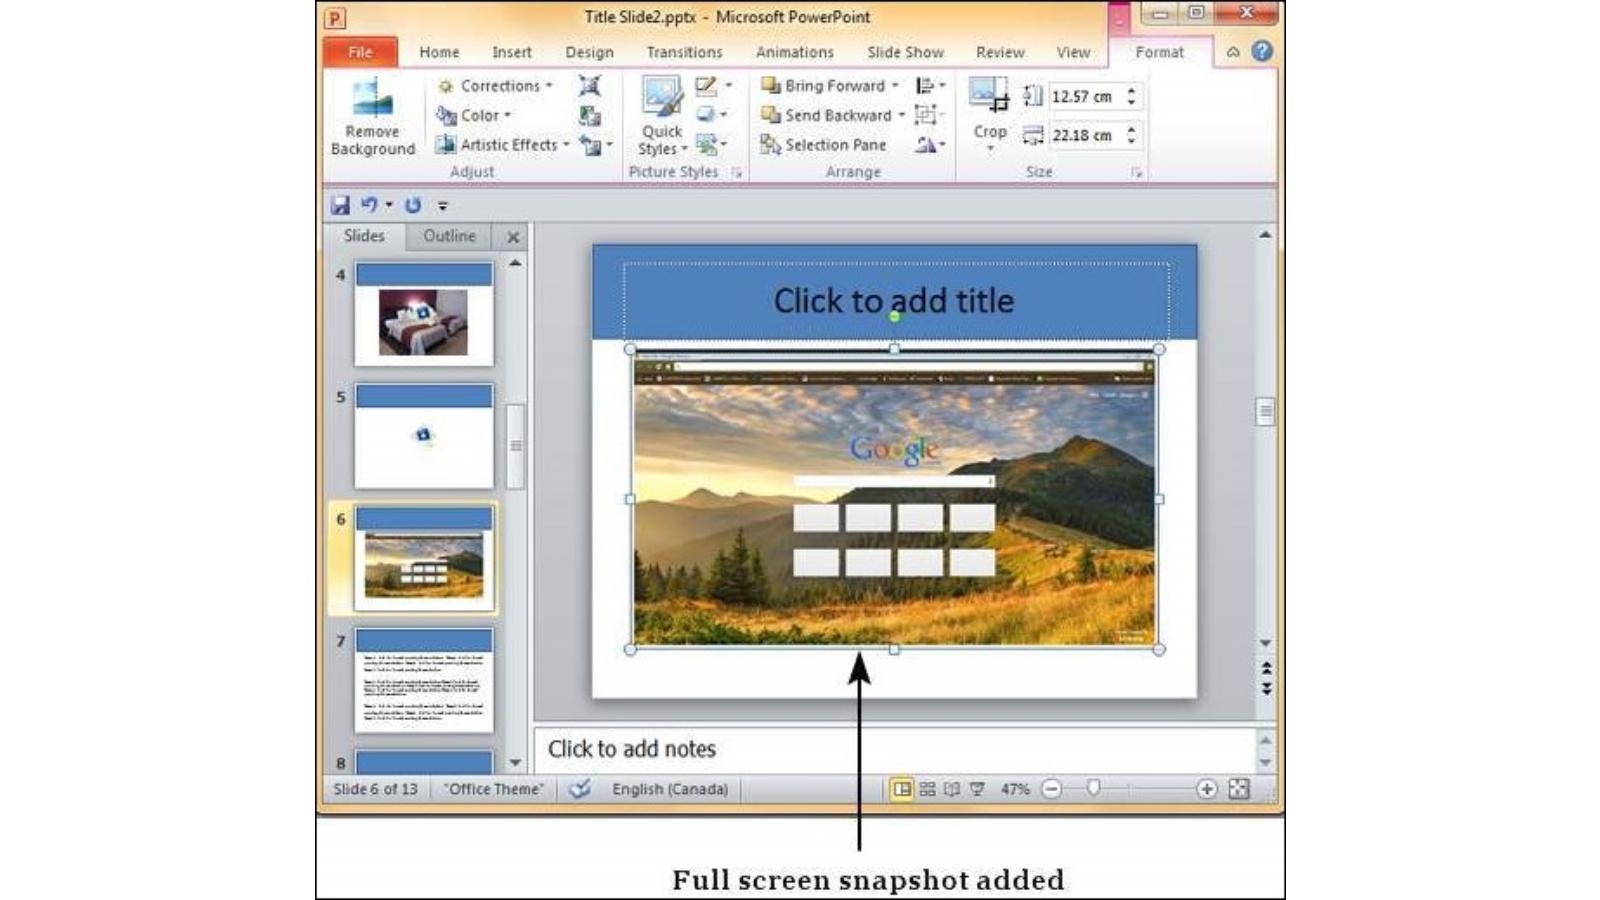1600x900 pixels.
Task: Click the 'Click to add notes' area
Action: (x=894, y=749)
